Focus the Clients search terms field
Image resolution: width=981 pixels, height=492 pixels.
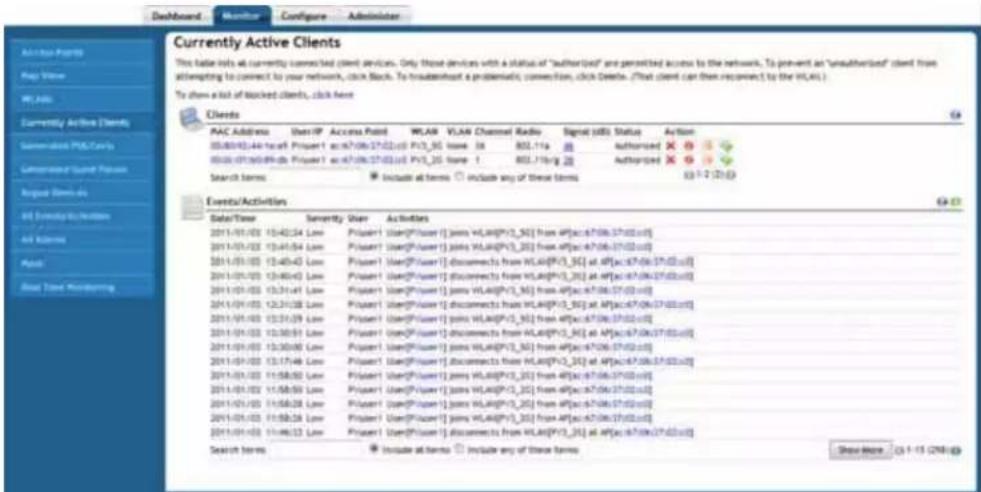point(317,177)
